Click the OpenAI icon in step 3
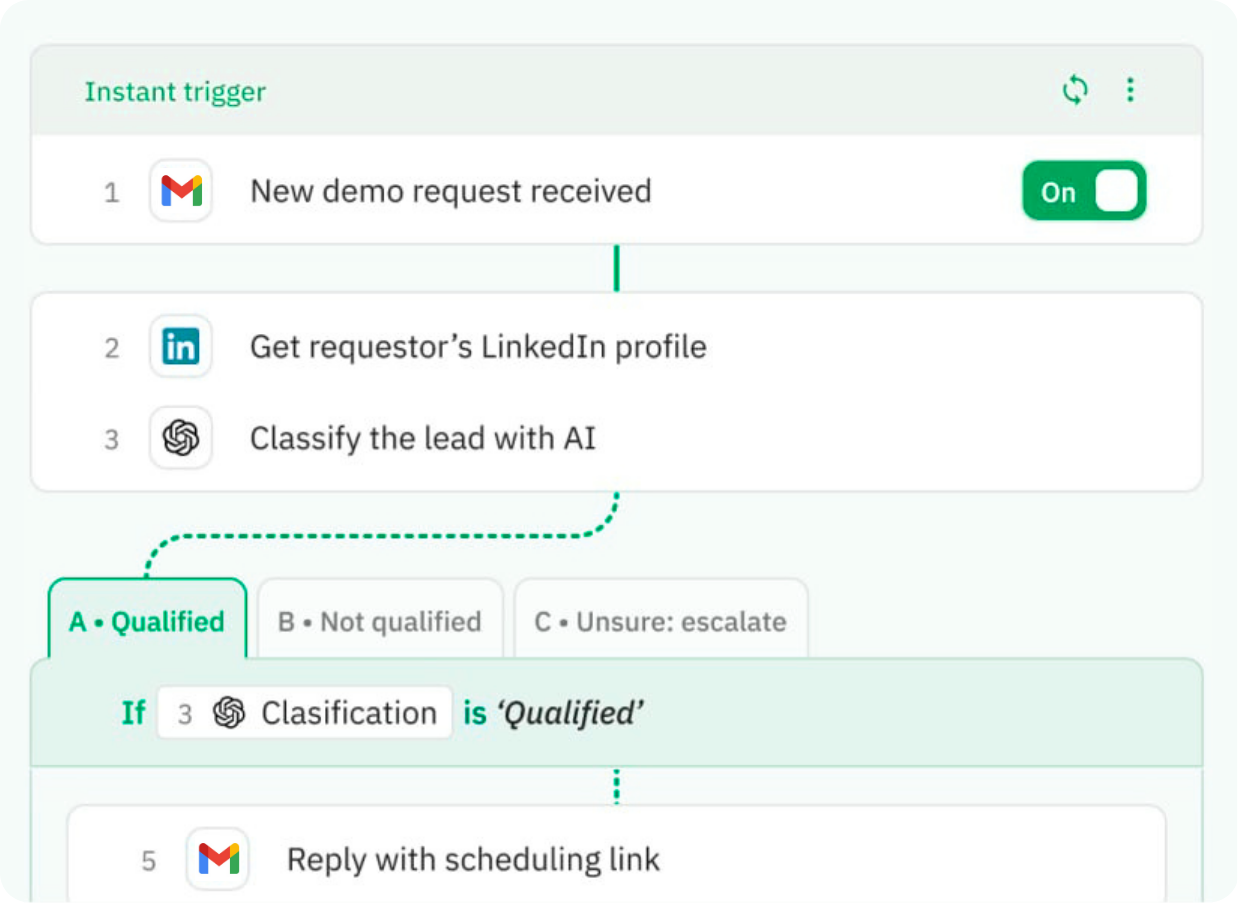 (x=181, y=438)
